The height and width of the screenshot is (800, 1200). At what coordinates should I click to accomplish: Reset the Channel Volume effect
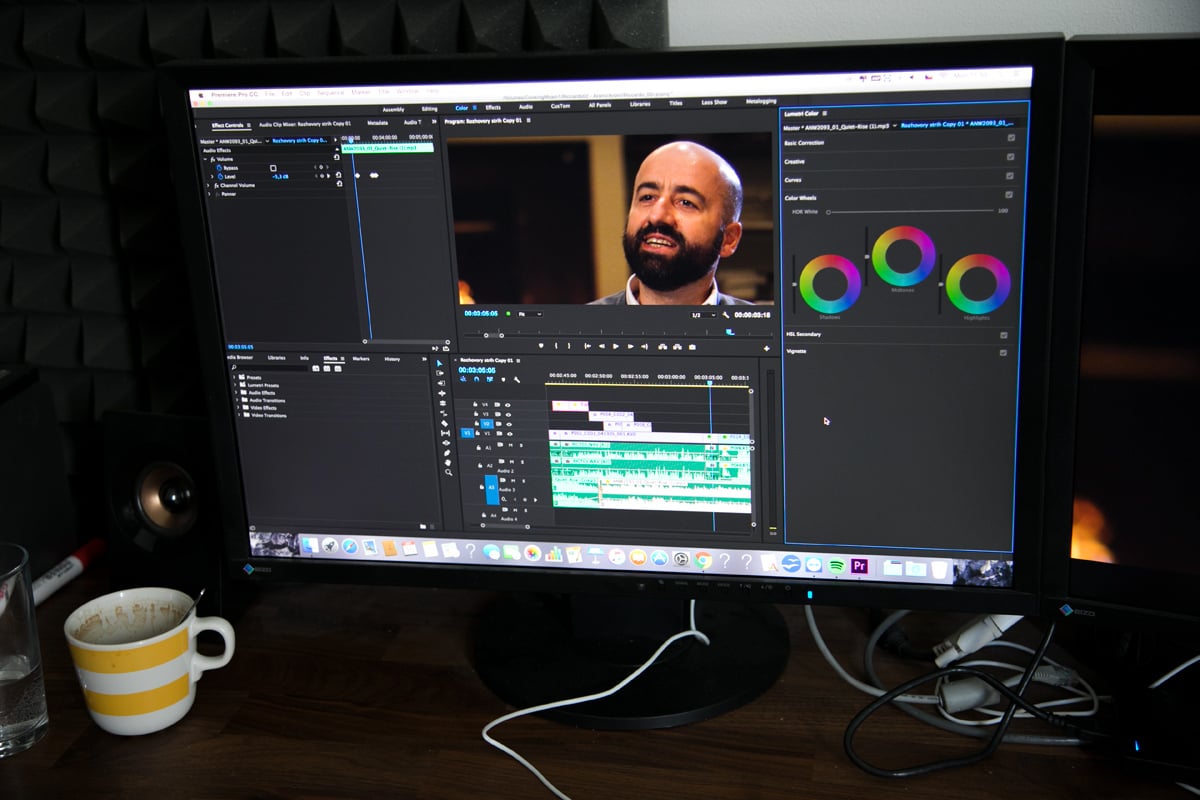pos(339,184)
